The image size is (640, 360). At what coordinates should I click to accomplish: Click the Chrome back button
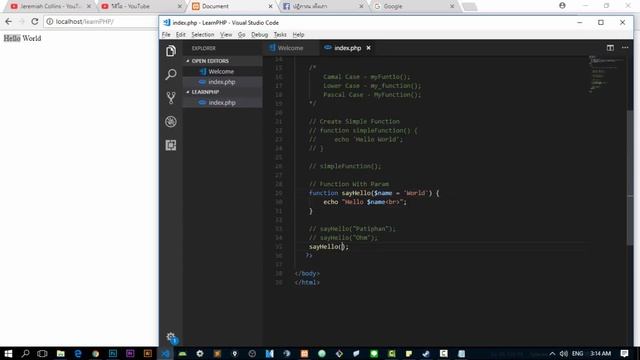coord(9,21)
